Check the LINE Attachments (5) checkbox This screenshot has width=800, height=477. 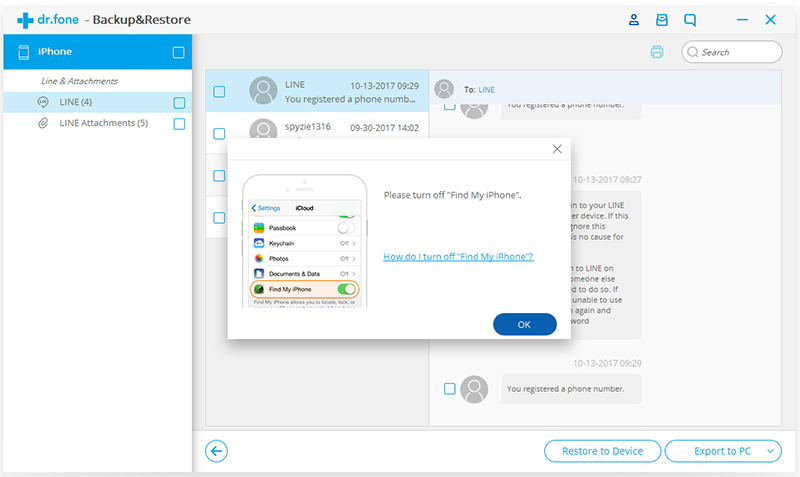(179, 124)
